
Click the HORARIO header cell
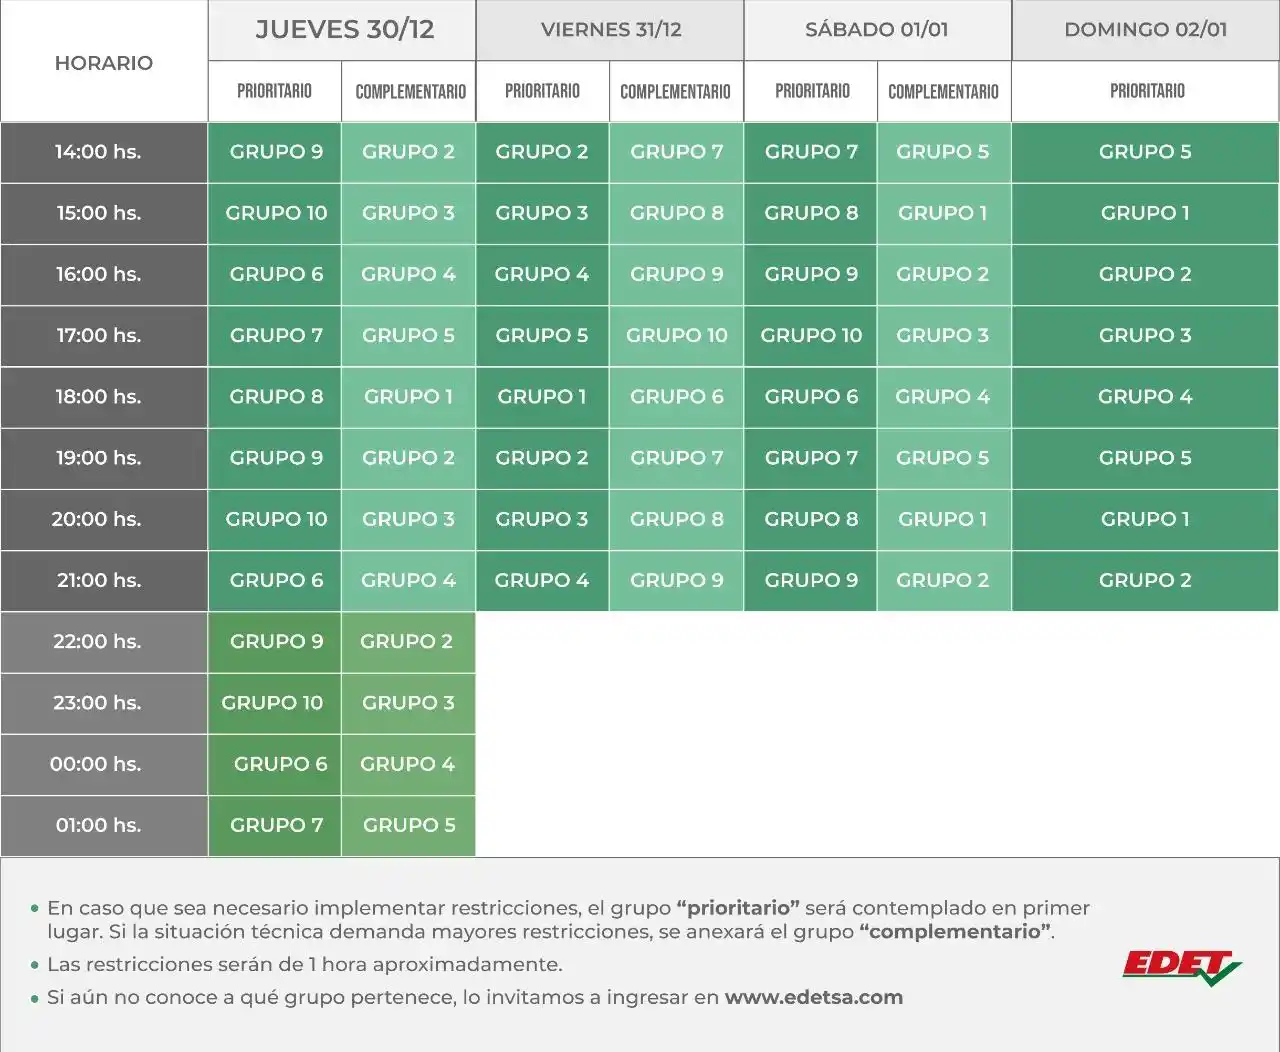click(103, 62)
